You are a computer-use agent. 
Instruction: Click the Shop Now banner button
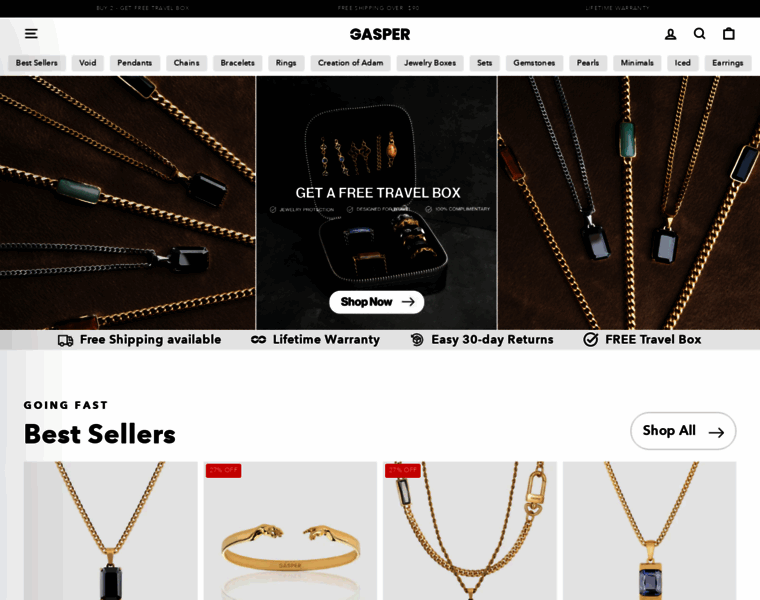pyautogui.click(x=377, y=302)
